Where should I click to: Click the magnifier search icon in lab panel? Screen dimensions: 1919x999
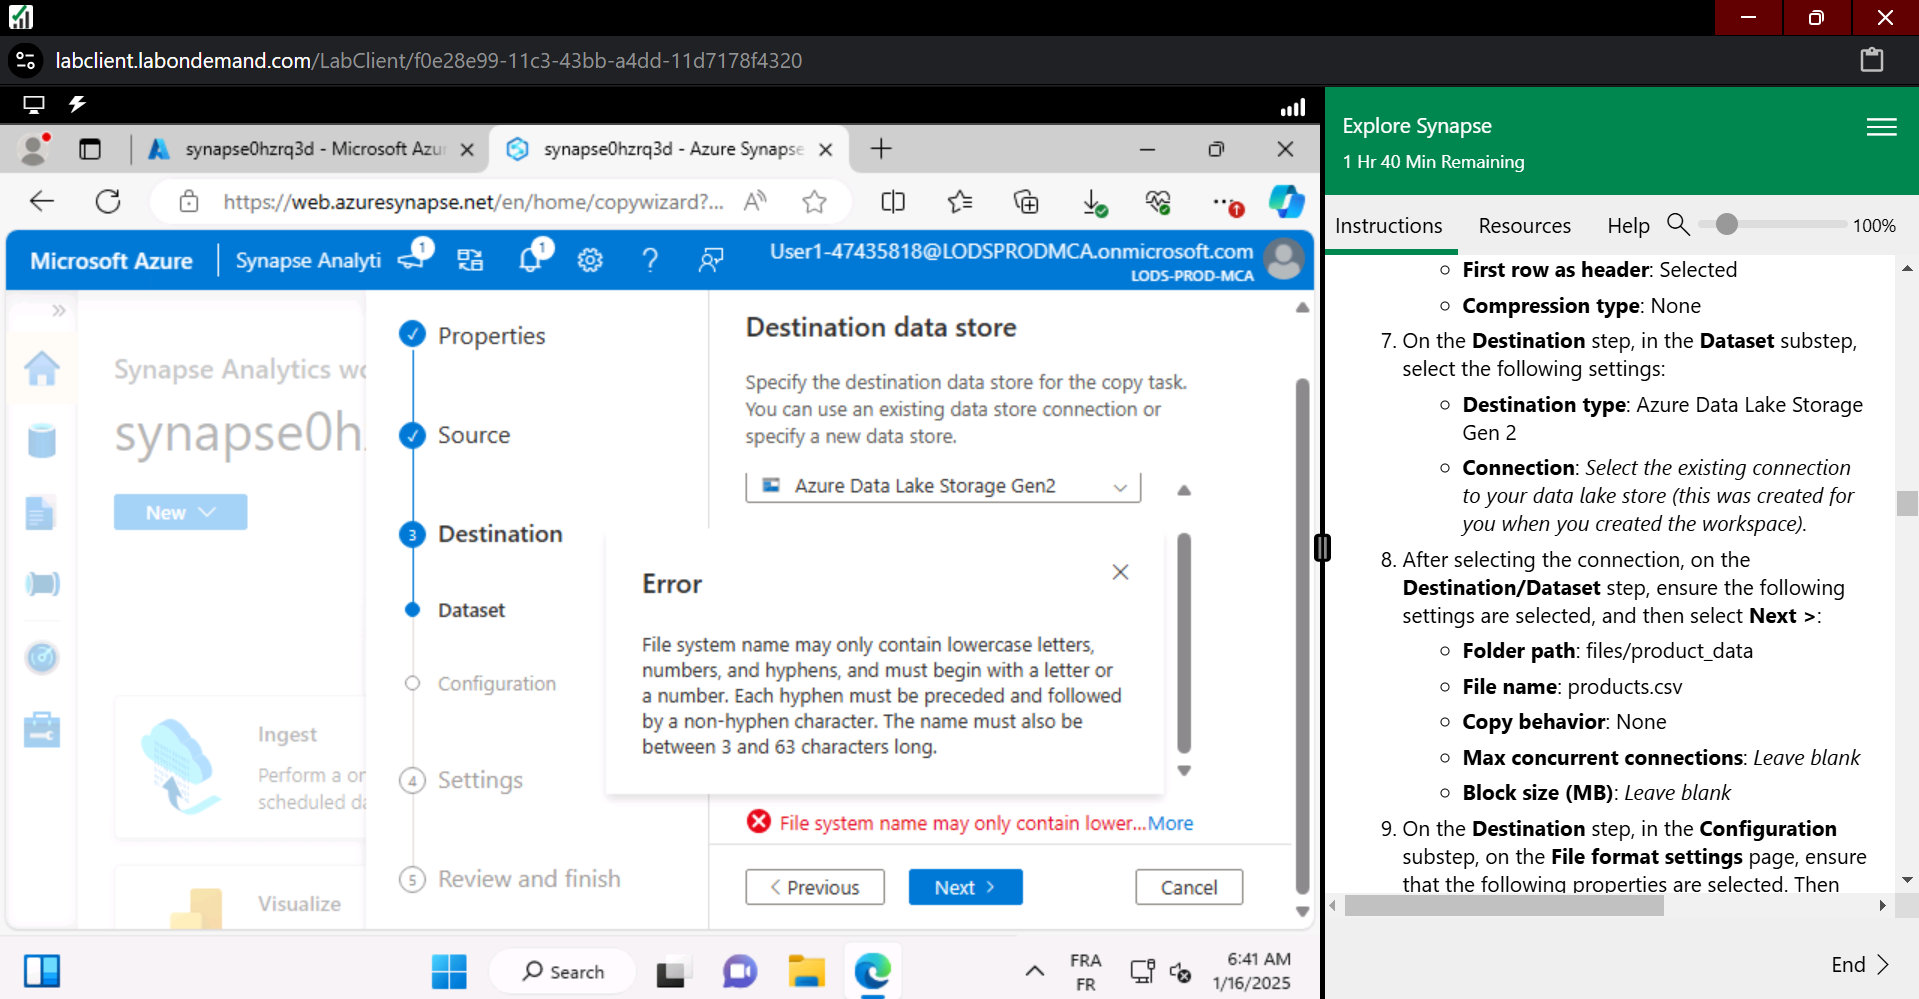click(1679, 224)
